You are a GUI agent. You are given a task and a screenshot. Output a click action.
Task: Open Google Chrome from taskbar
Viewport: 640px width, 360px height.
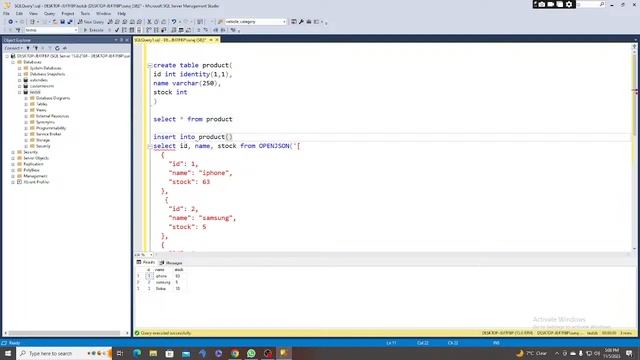[235, 353]
